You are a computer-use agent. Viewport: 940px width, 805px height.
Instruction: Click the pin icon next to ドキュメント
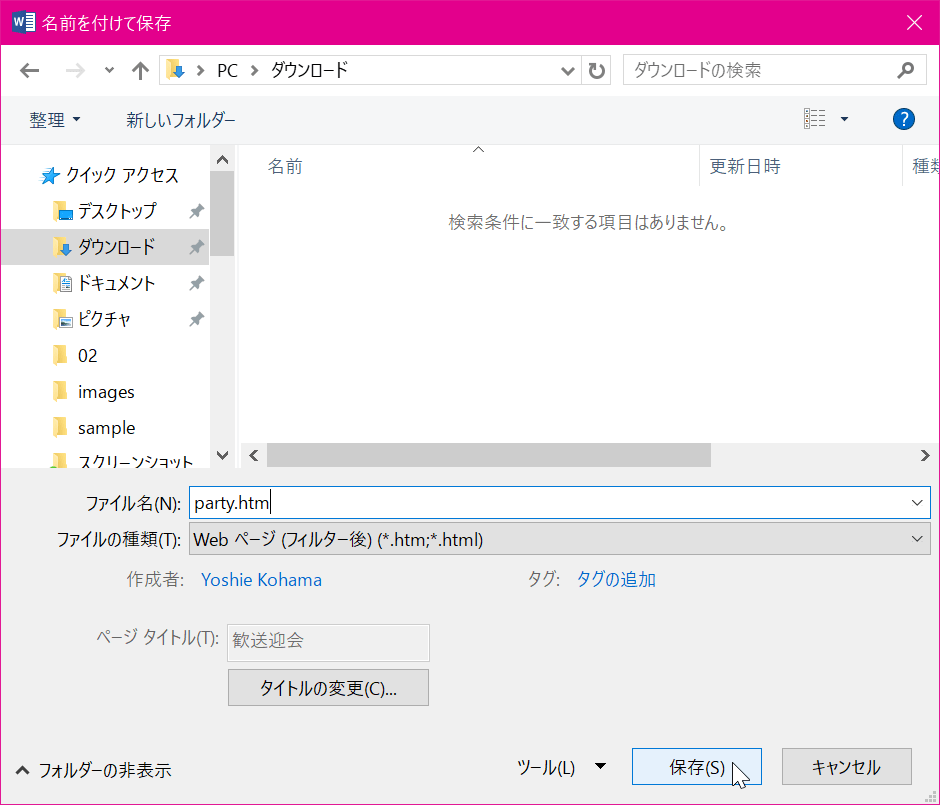click(197, 283)
